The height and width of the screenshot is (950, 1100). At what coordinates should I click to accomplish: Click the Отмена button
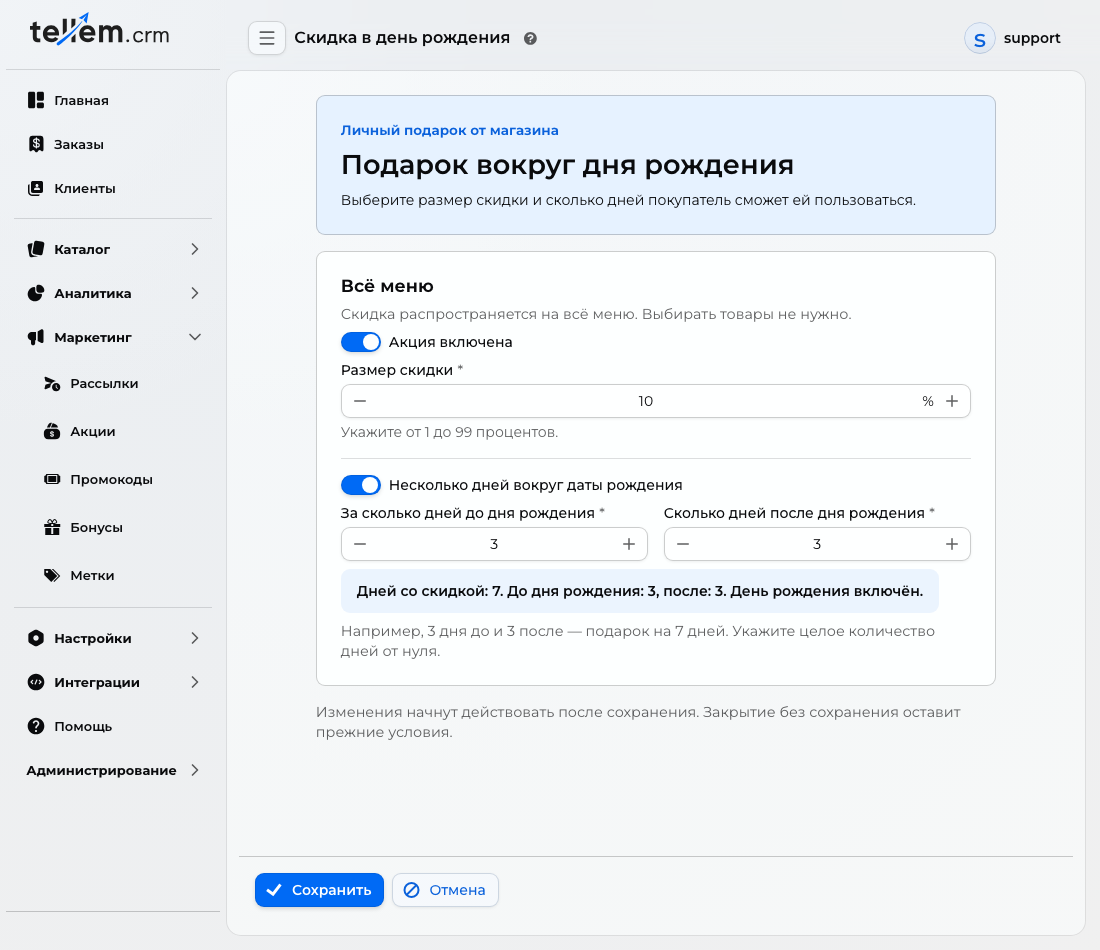(x=445, y=890)
